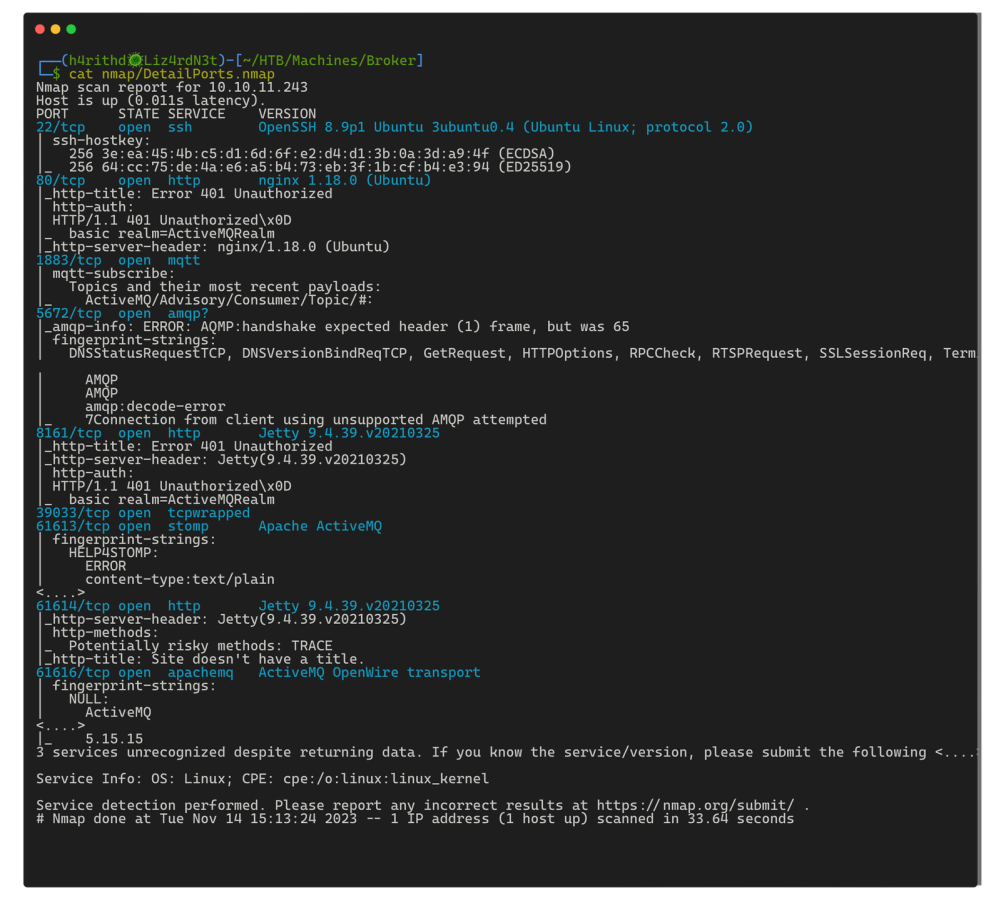The height and width of the screenshot is (900, 1001).
Task: Click the yellow minimize window button
Action: pos(55,30)
